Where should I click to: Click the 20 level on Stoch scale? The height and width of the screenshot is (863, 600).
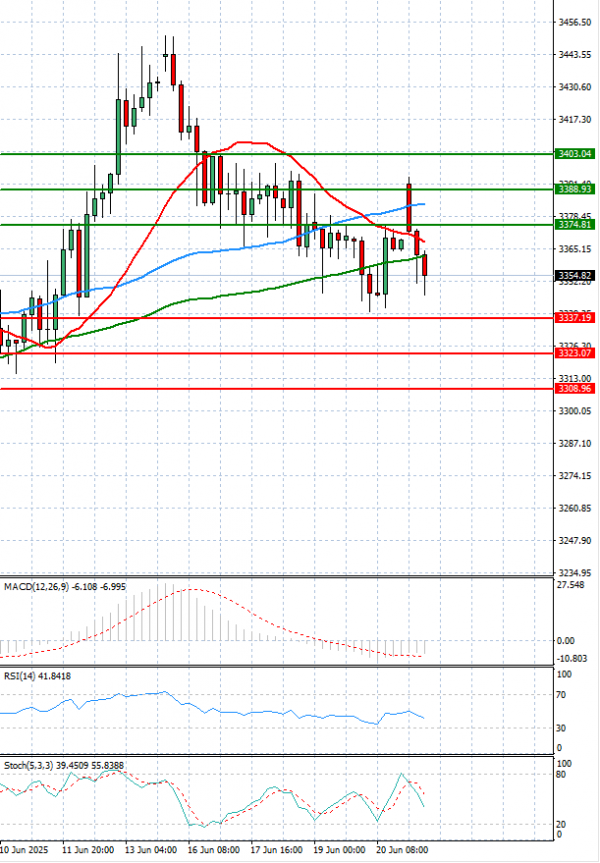point(561,824)
